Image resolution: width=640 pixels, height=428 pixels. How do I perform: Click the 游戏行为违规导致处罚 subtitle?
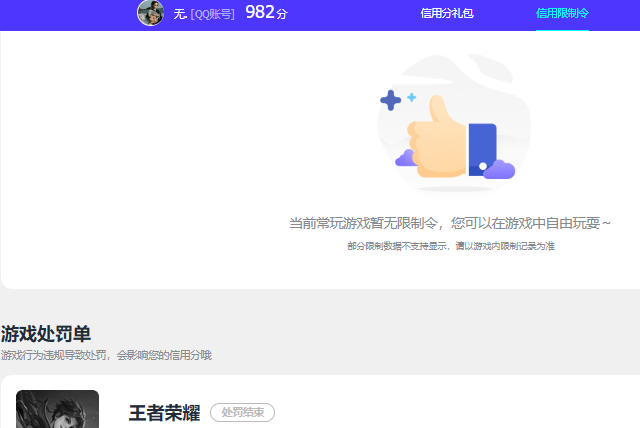tap(106, 355)
